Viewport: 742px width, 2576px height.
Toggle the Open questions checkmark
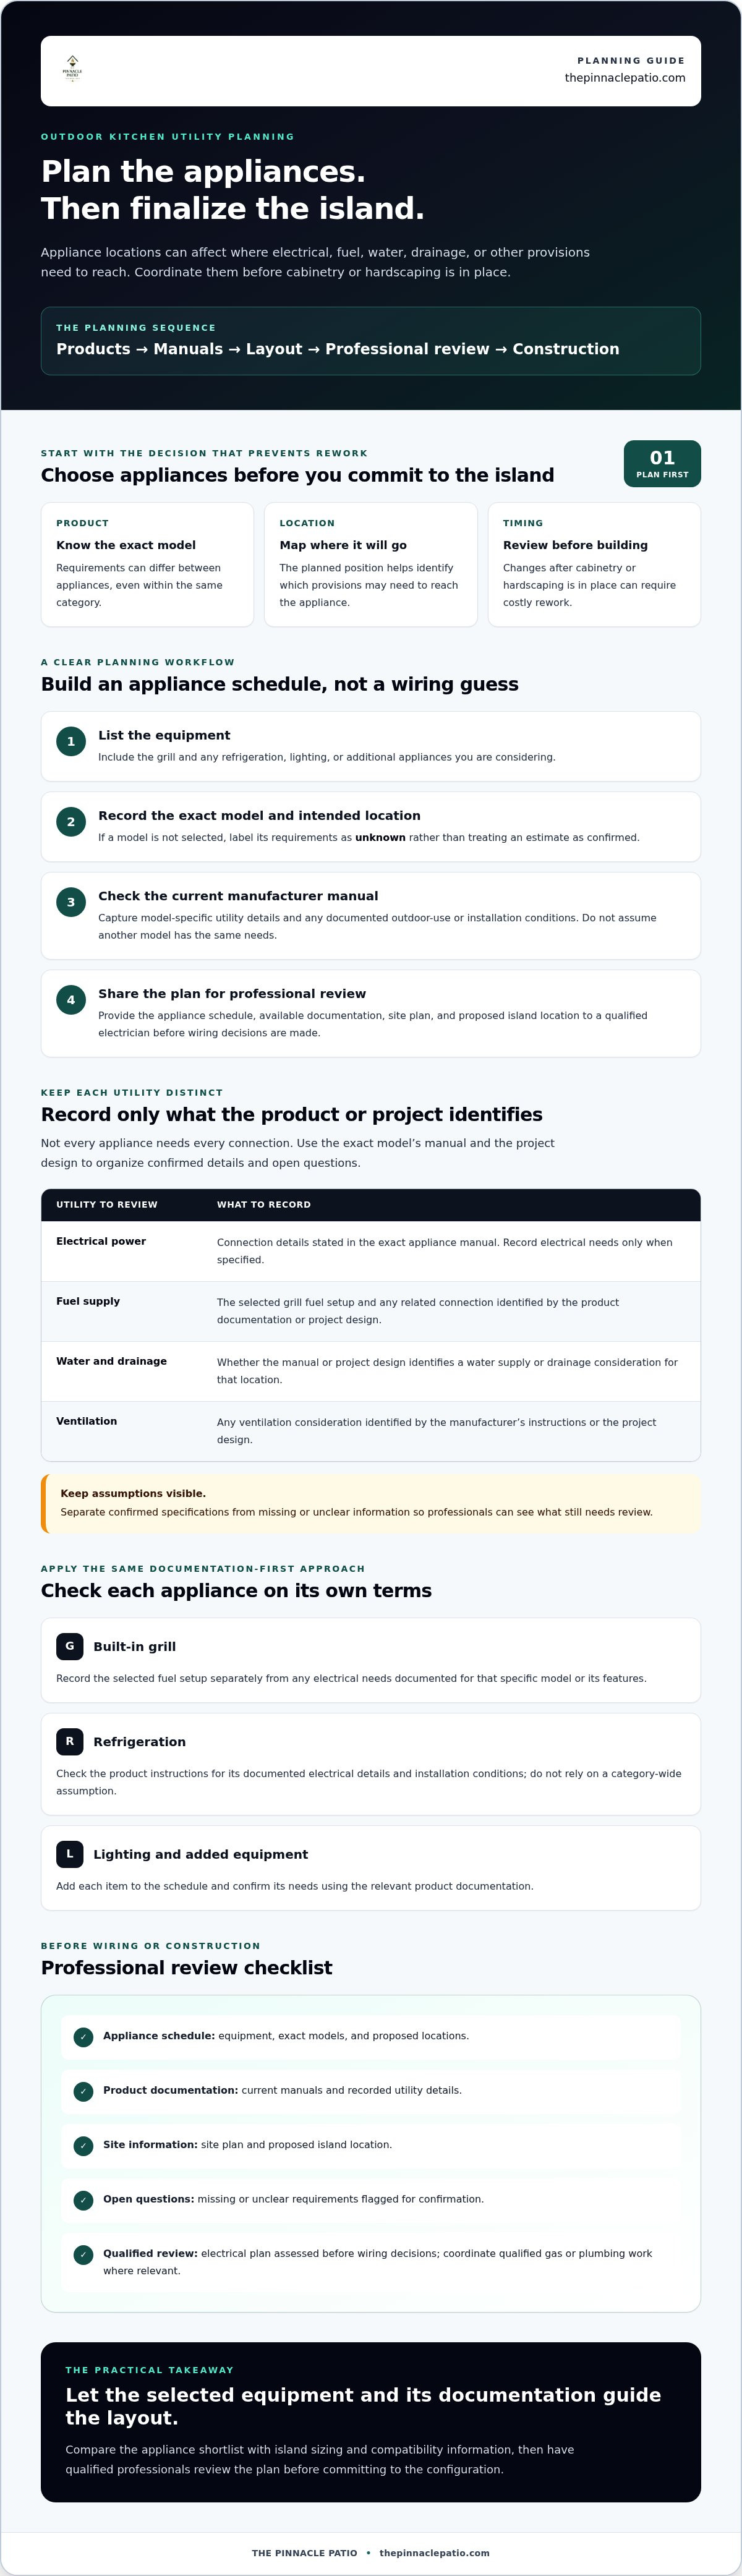click(84, 2199)
